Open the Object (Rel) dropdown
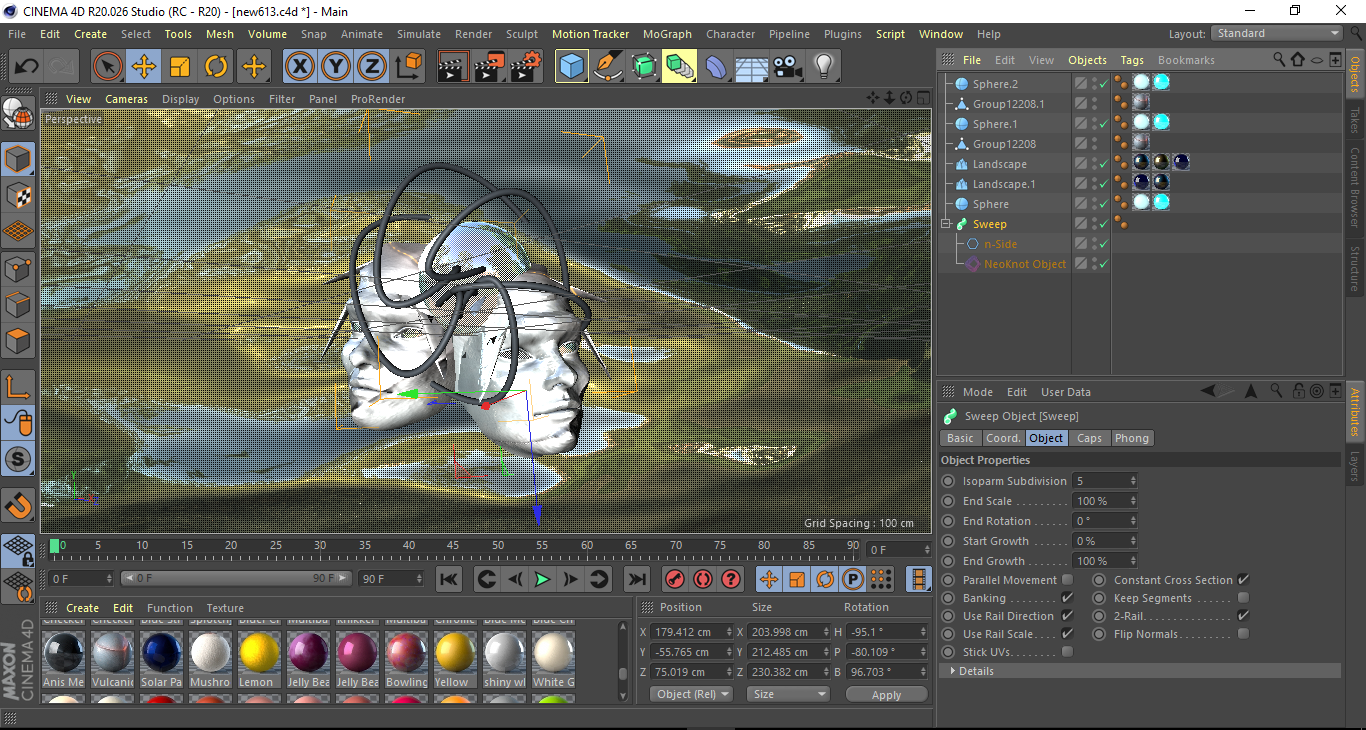This screenshot has height=730, width=1366. (691, 694)
